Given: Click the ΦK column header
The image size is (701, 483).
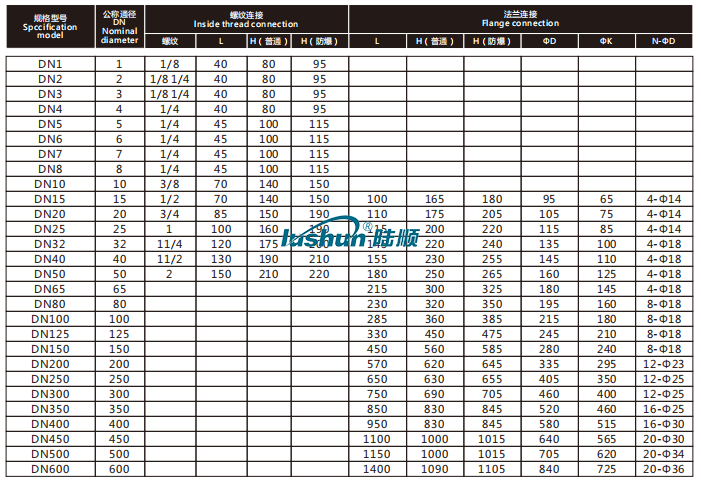Looking at the screenshot, I should tap(607, 41).
